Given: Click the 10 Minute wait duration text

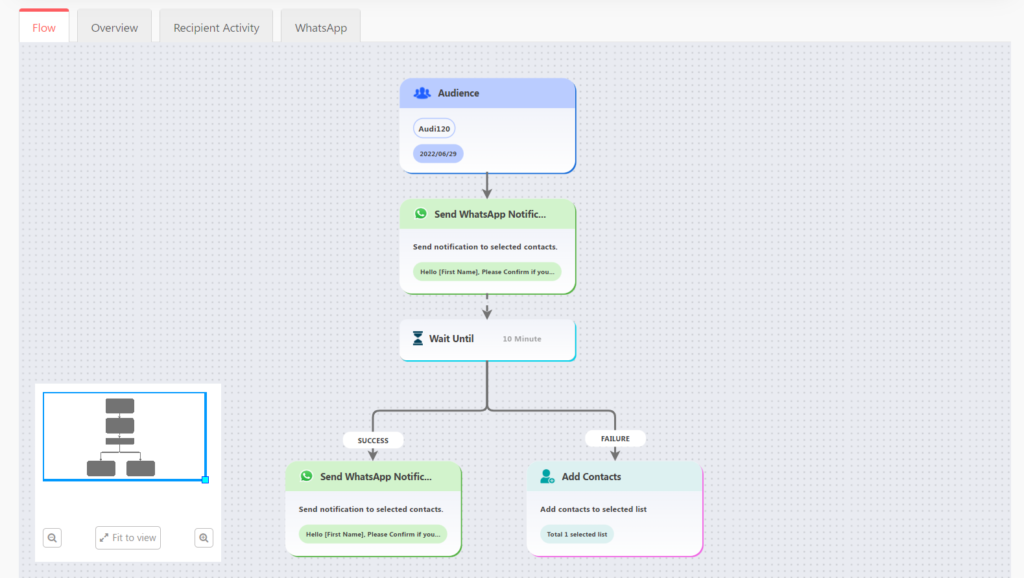Looking at the screenshot, I should [522, 339].
